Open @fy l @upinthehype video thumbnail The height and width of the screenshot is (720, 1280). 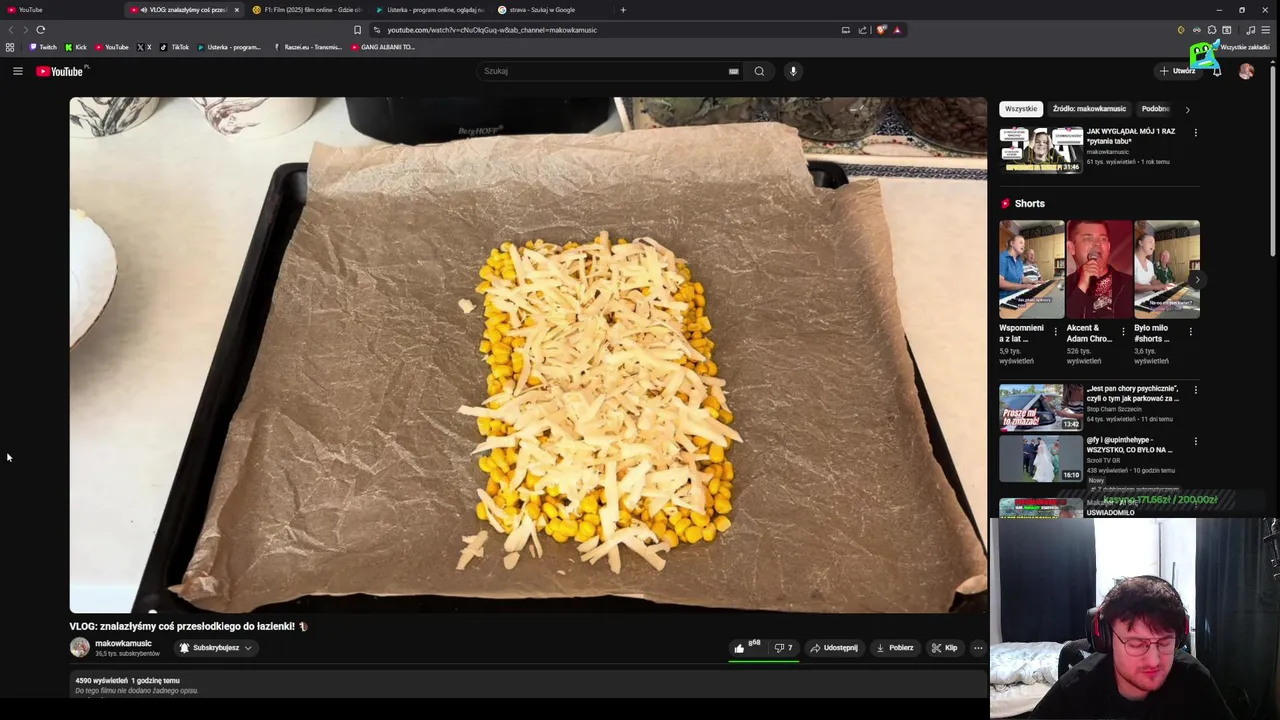click(x=1040, y=459)
